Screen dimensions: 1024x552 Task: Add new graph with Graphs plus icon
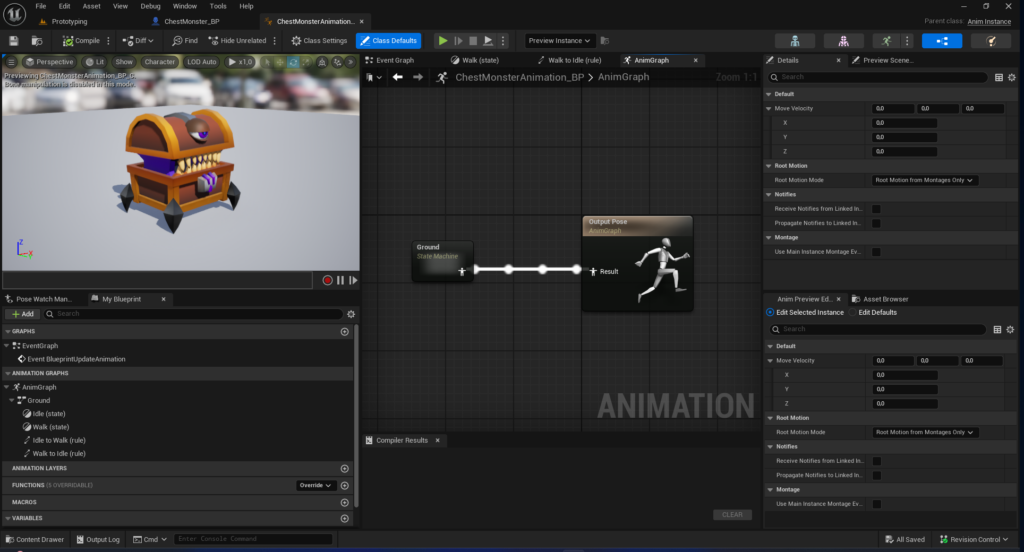345,331
